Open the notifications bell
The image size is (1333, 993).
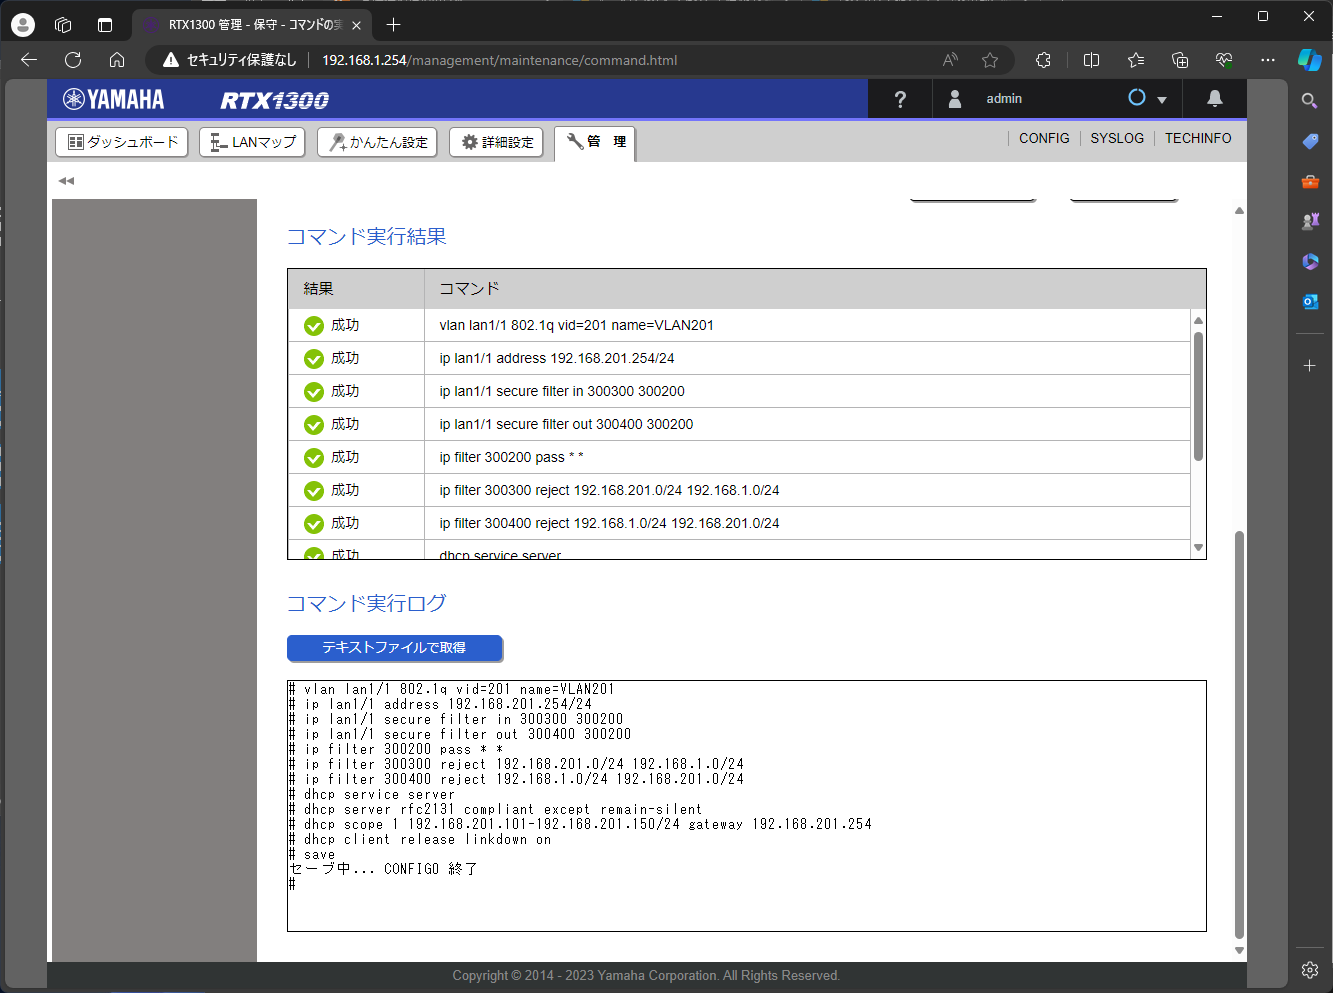pos(1215,98)
